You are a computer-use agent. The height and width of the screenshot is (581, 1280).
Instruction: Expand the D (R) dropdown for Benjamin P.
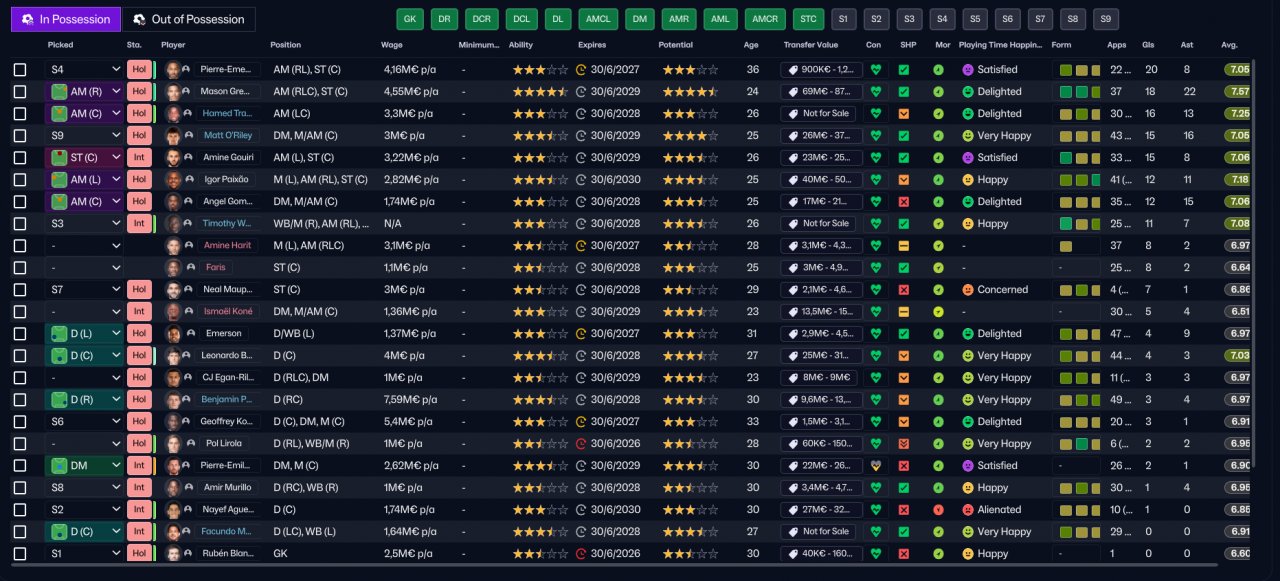click(x=84, y=400)
